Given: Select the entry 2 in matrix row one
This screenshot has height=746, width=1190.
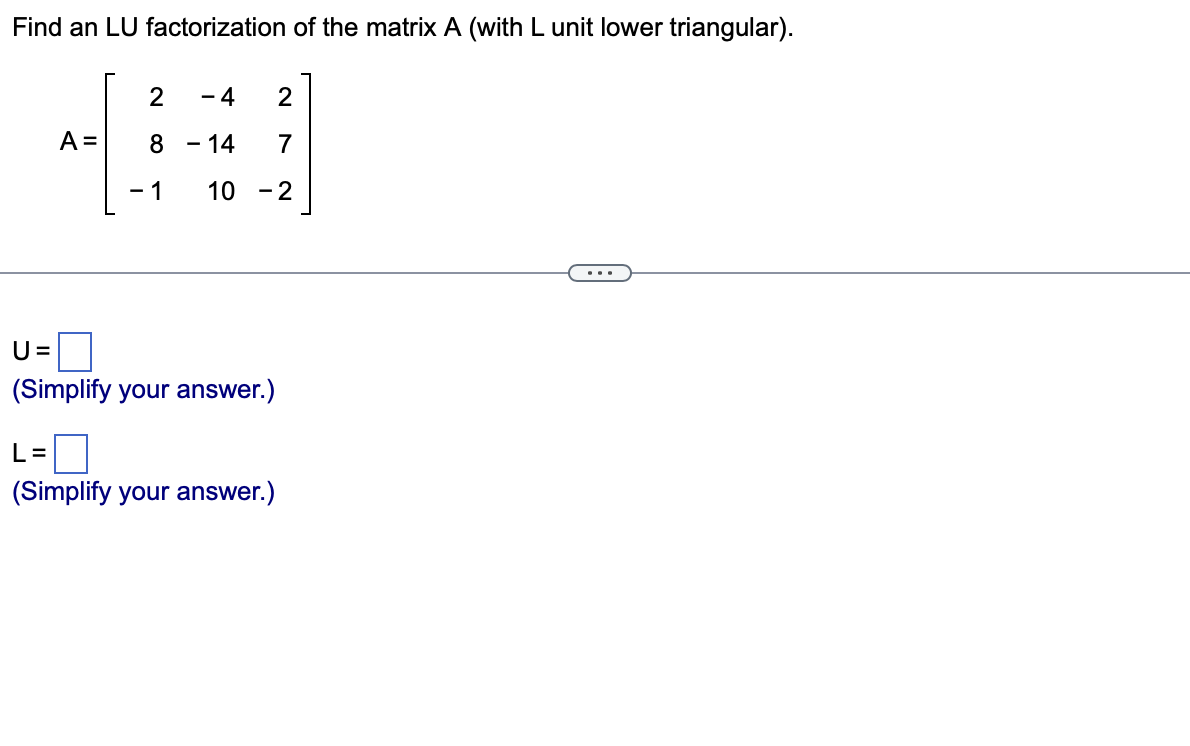Looking at the screenshot, I should (157, 97).
